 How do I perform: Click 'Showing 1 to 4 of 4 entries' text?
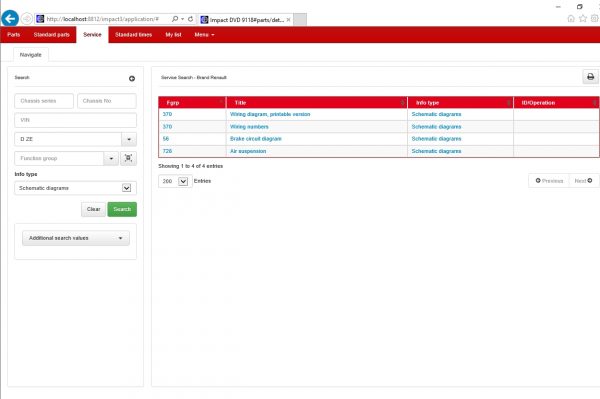[191, 166]
